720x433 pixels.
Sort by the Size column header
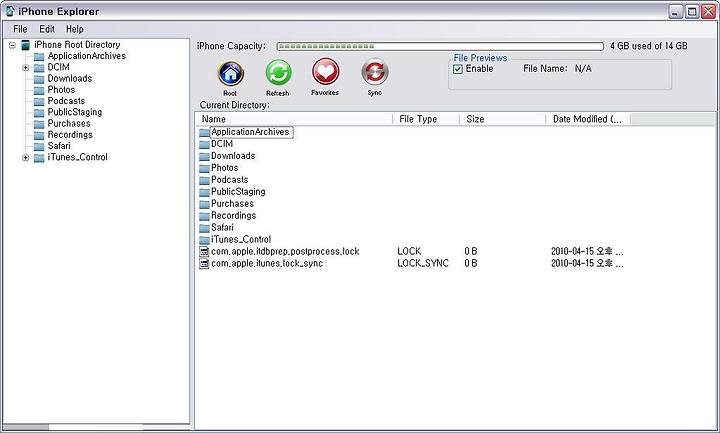(503, 119)
